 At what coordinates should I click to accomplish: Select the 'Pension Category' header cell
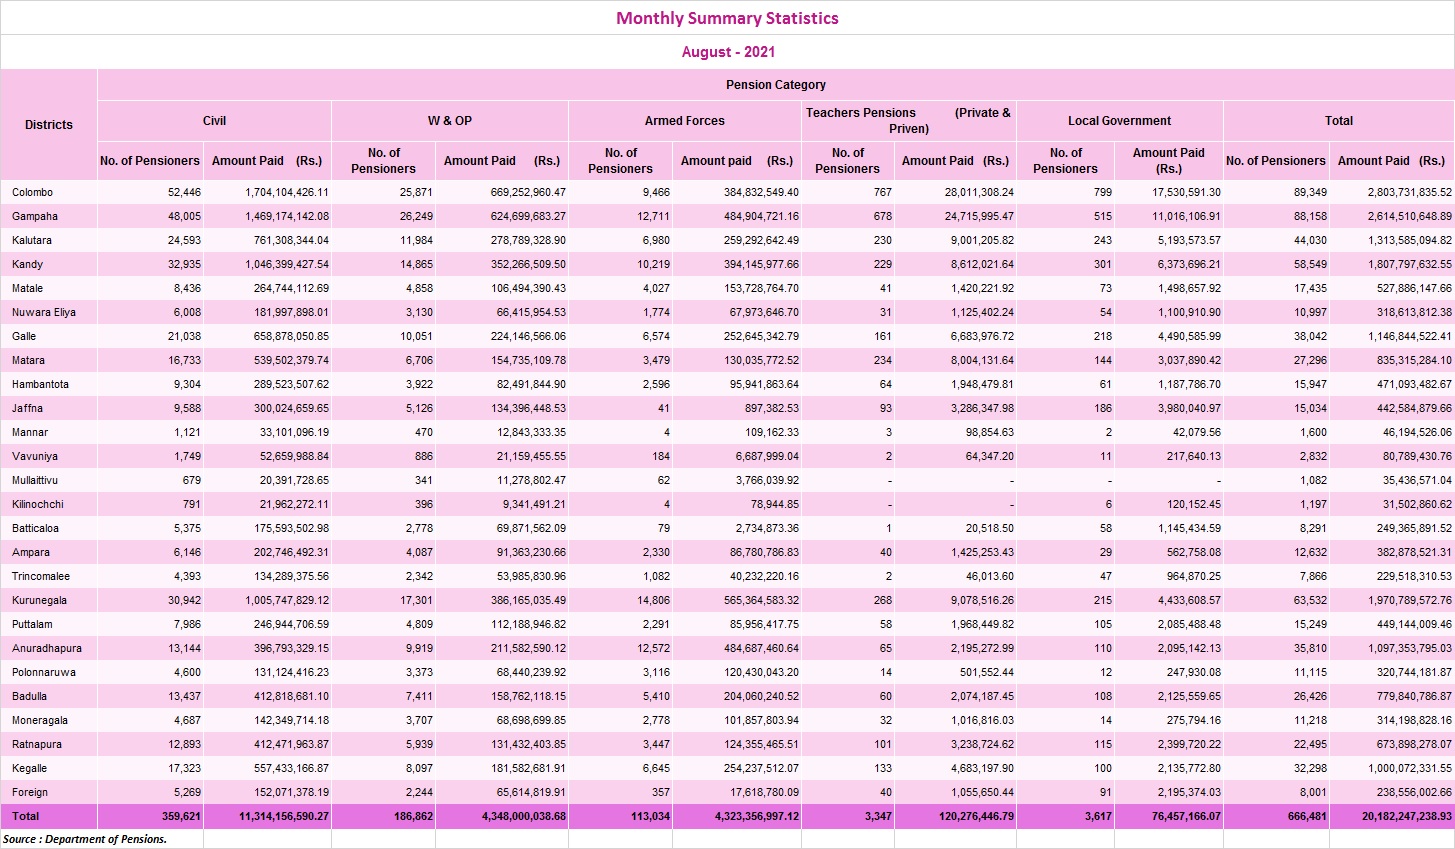(776, 85)
